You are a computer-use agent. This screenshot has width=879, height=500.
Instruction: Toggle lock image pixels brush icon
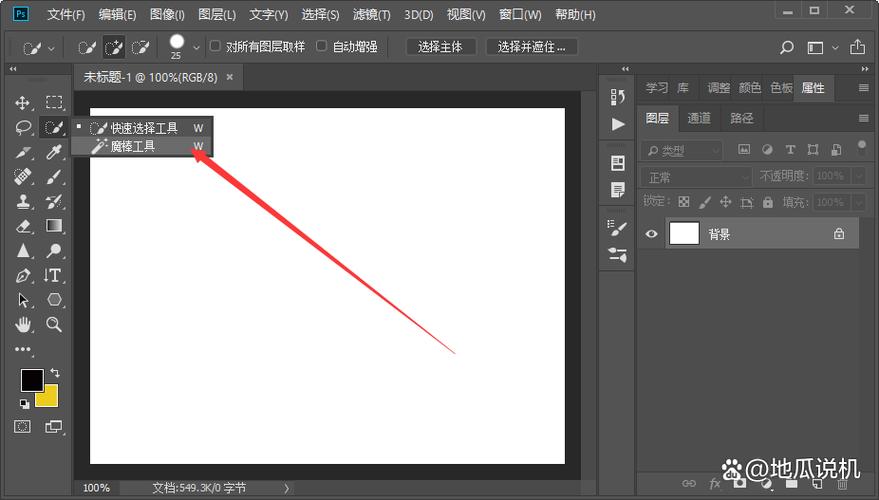705,202
